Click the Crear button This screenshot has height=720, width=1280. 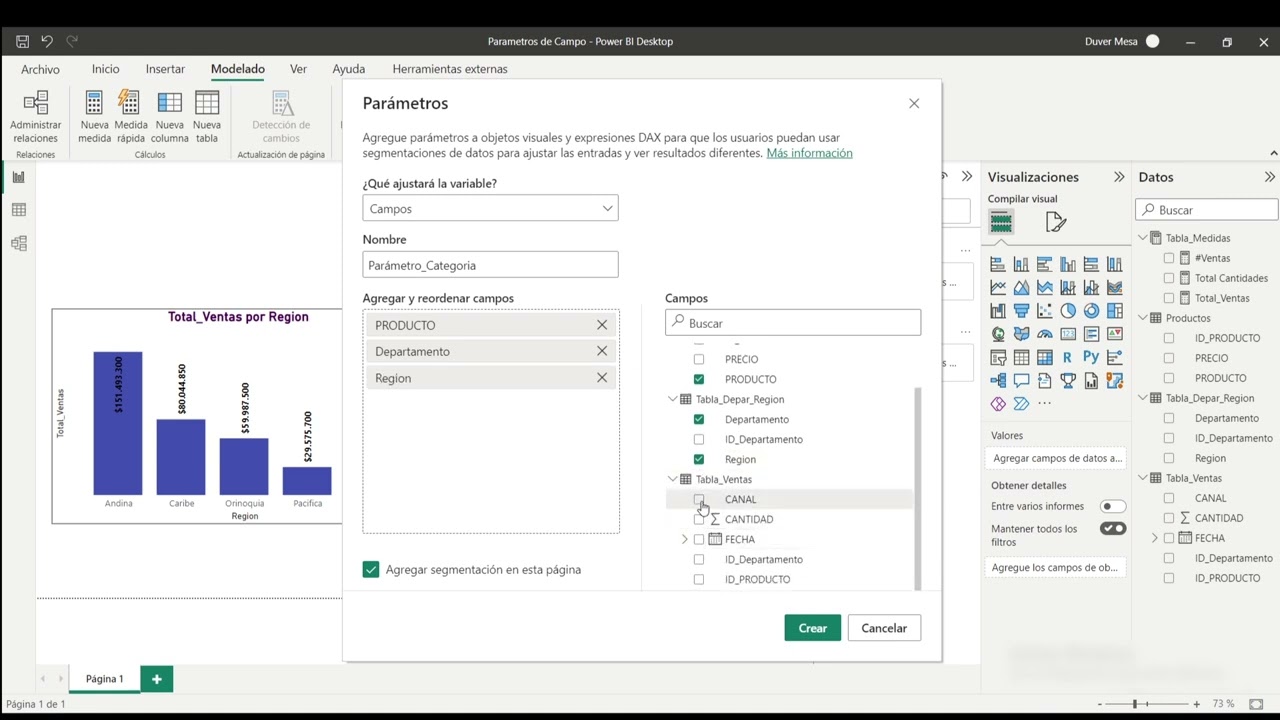coord(813,628)
